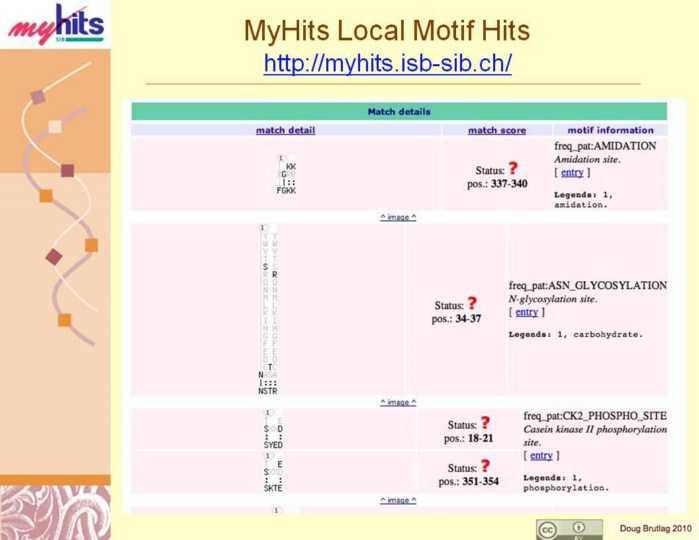Click the Creative Commons license badge
Image resolution: width=699 pixels, height=540 pixels.
pyautogui.click(x=569, y=529)
